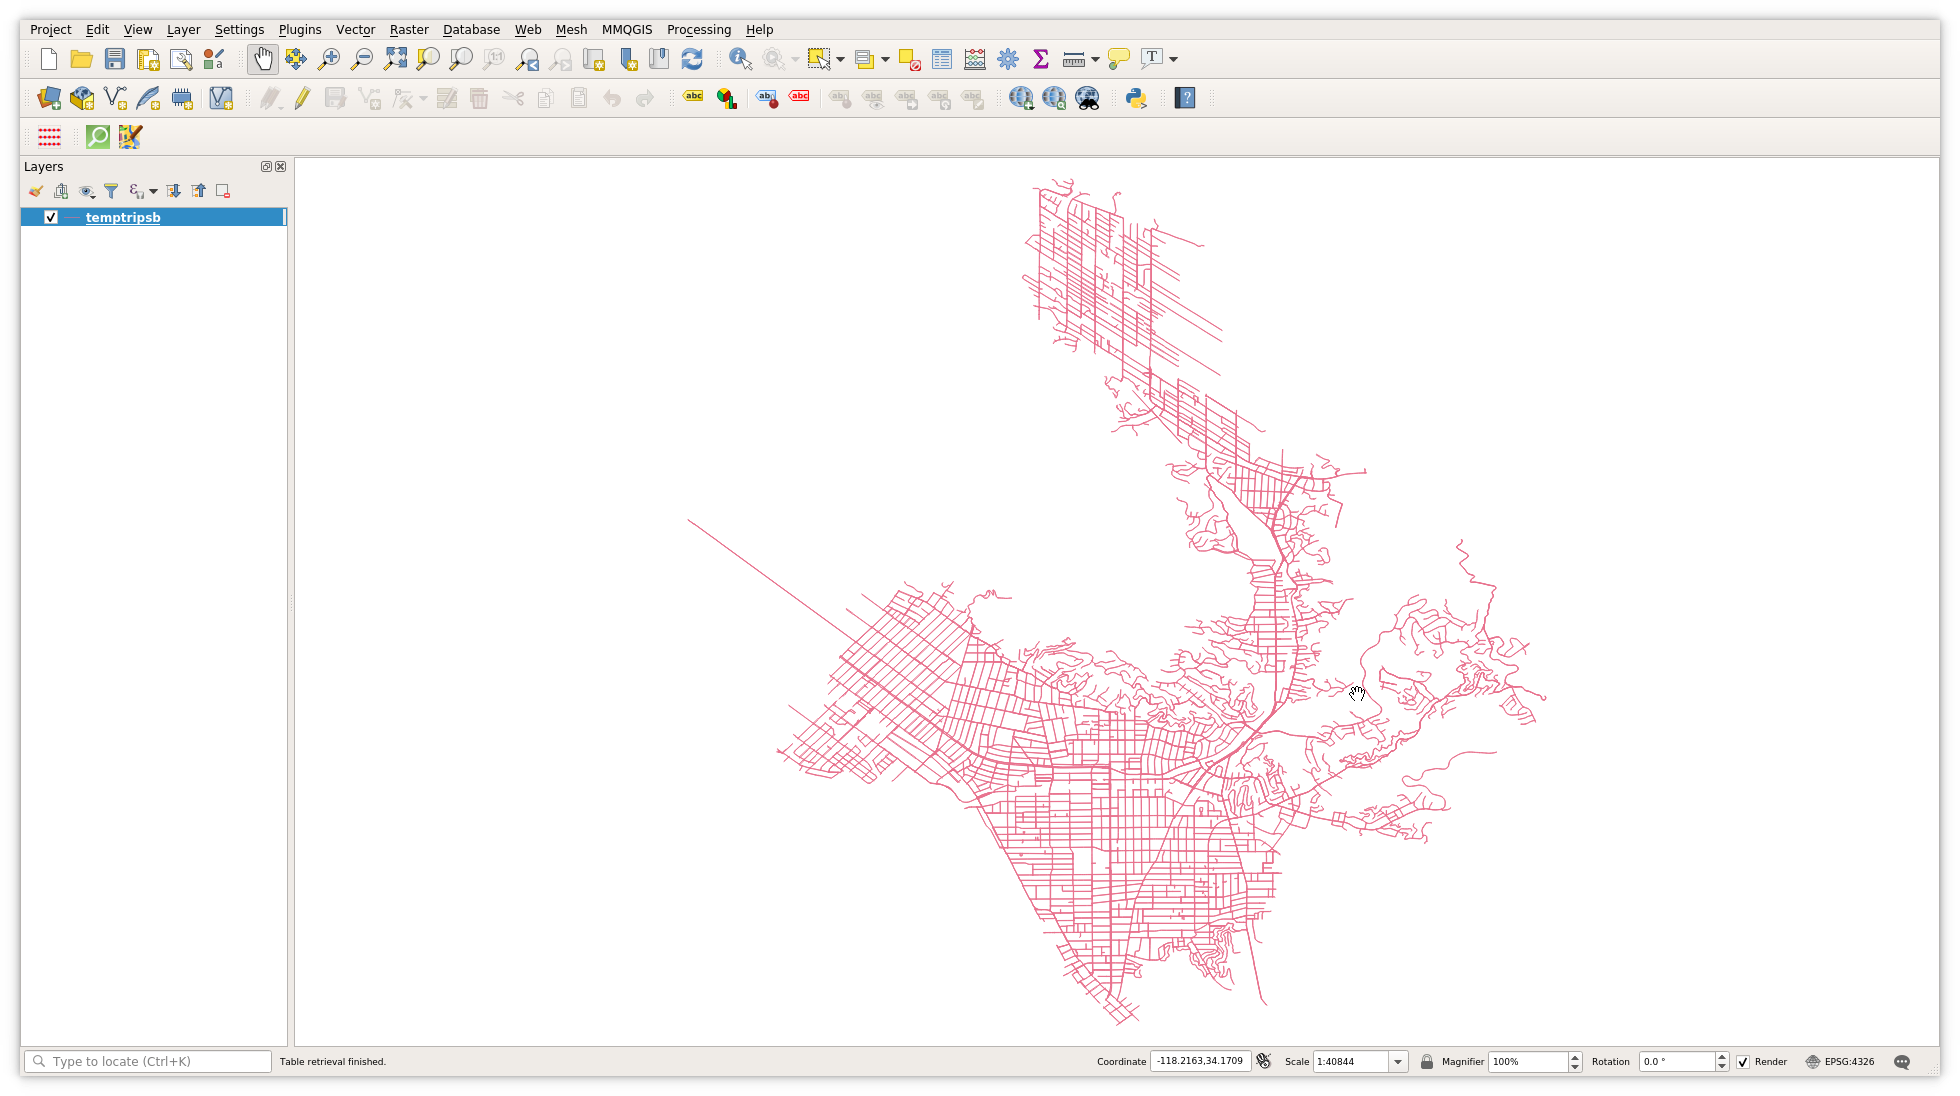This screenshot has height=1096, width=1960.
Task: Click the Type to locate search field
Action: pyautogui.click(x=148, y=1062)
